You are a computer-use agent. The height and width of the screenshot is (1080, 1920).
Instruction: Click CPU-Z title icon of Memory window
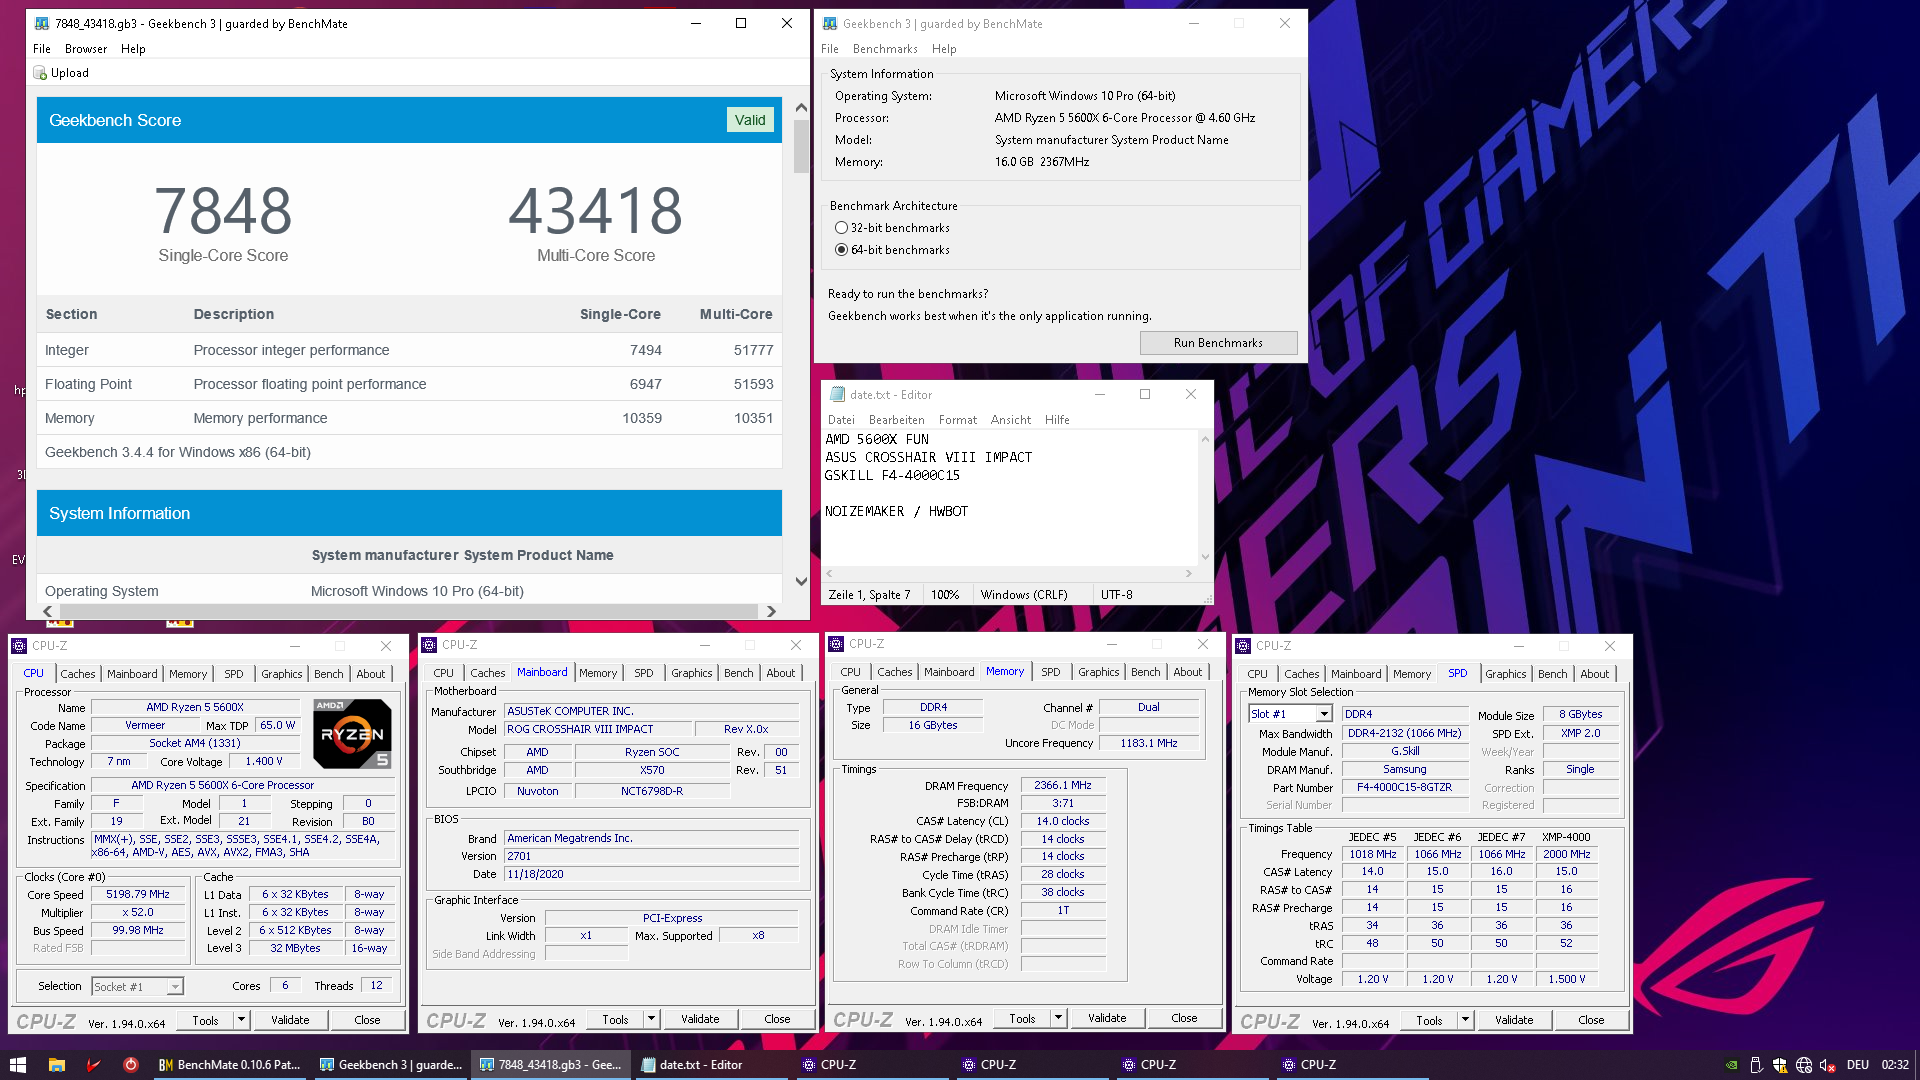836,644
